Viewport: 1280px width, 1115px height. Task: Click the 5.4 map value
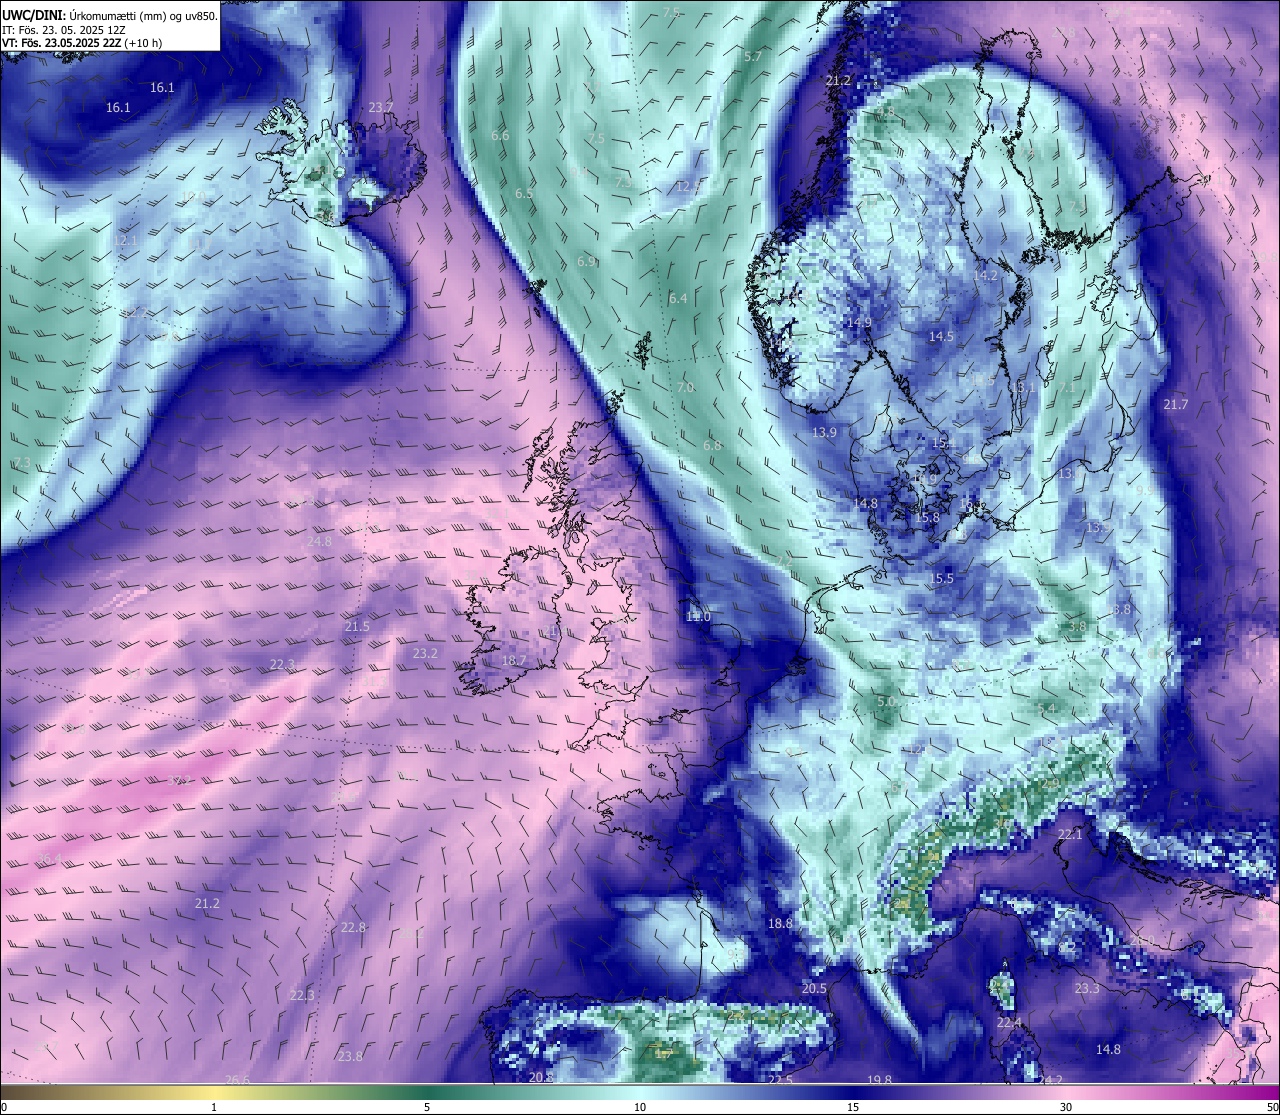[1047, 709]
